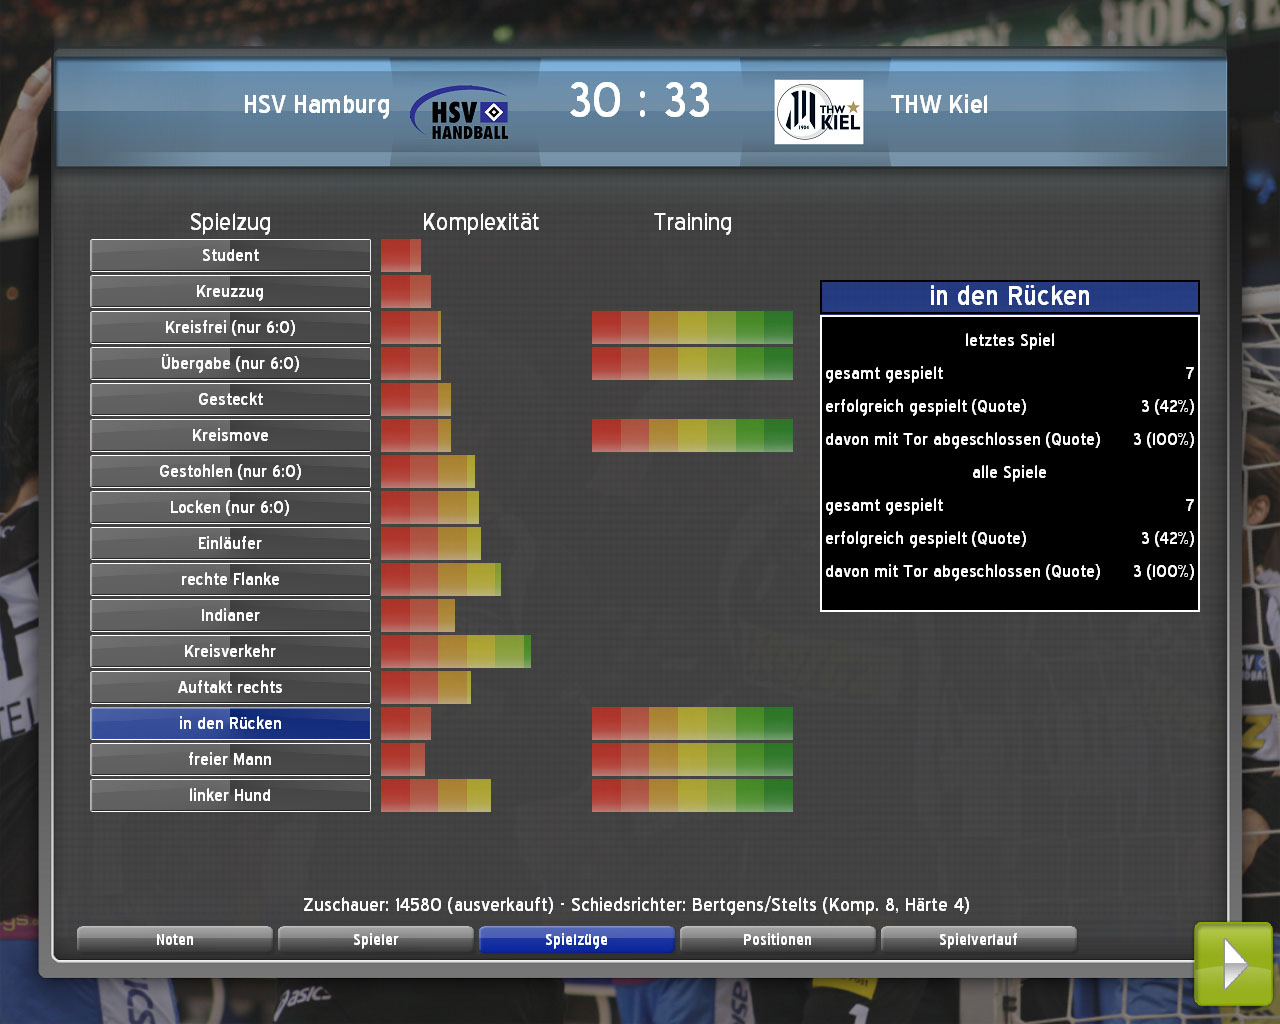Choose the Einläufer play
This screenshot has width=1280, height=1024.
tap(230, 544)
